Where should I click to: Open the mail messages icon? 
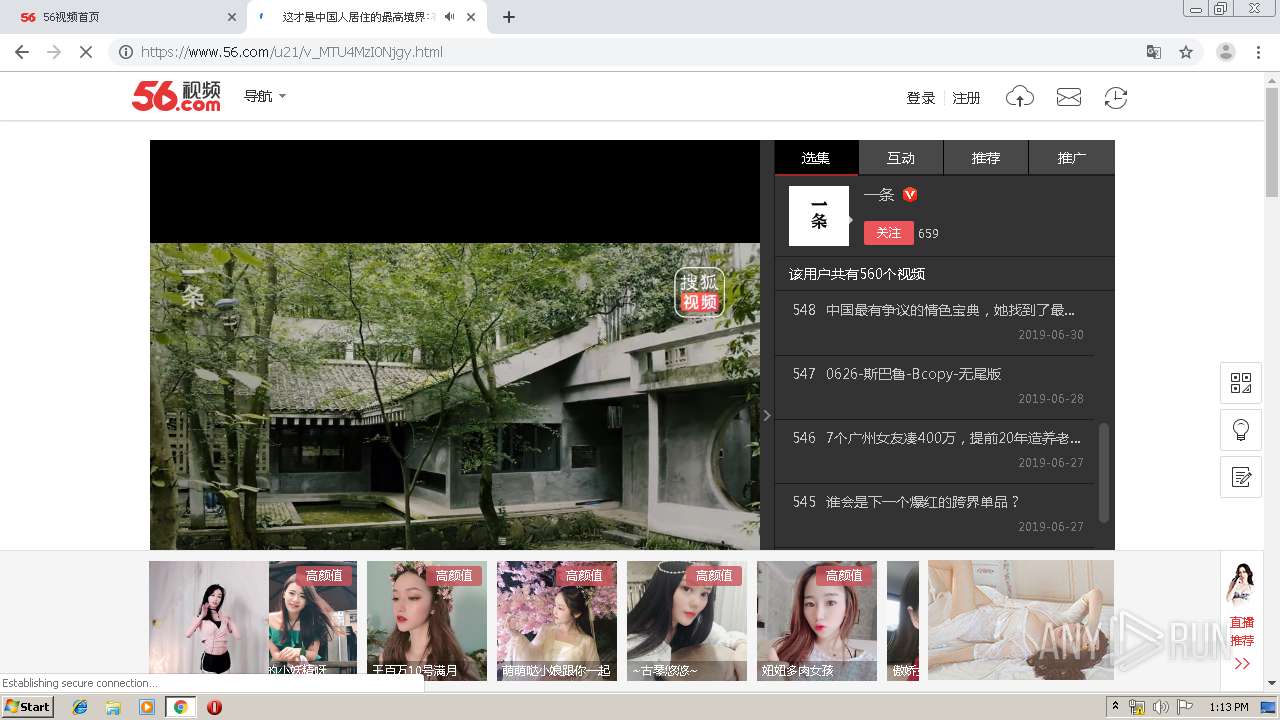pos(1069,97)
